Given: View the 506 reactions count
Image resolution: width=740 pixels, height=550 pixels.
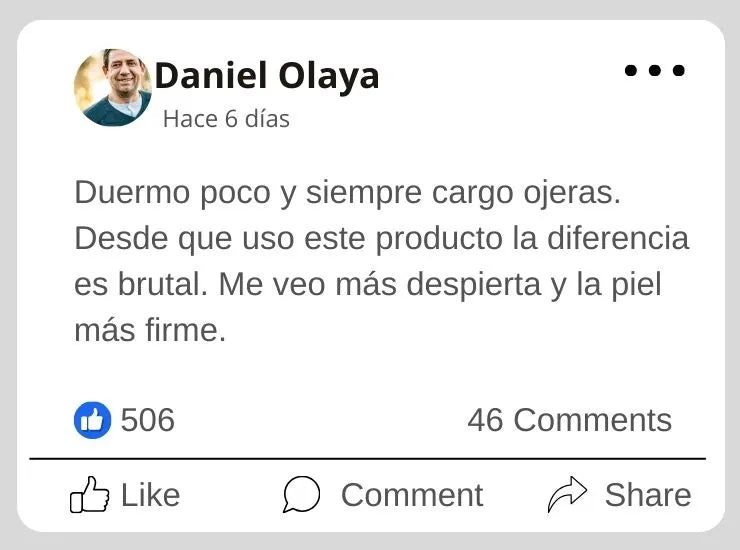Looking at the screenshot, I should pyautogui.click(x=148, y=420).
